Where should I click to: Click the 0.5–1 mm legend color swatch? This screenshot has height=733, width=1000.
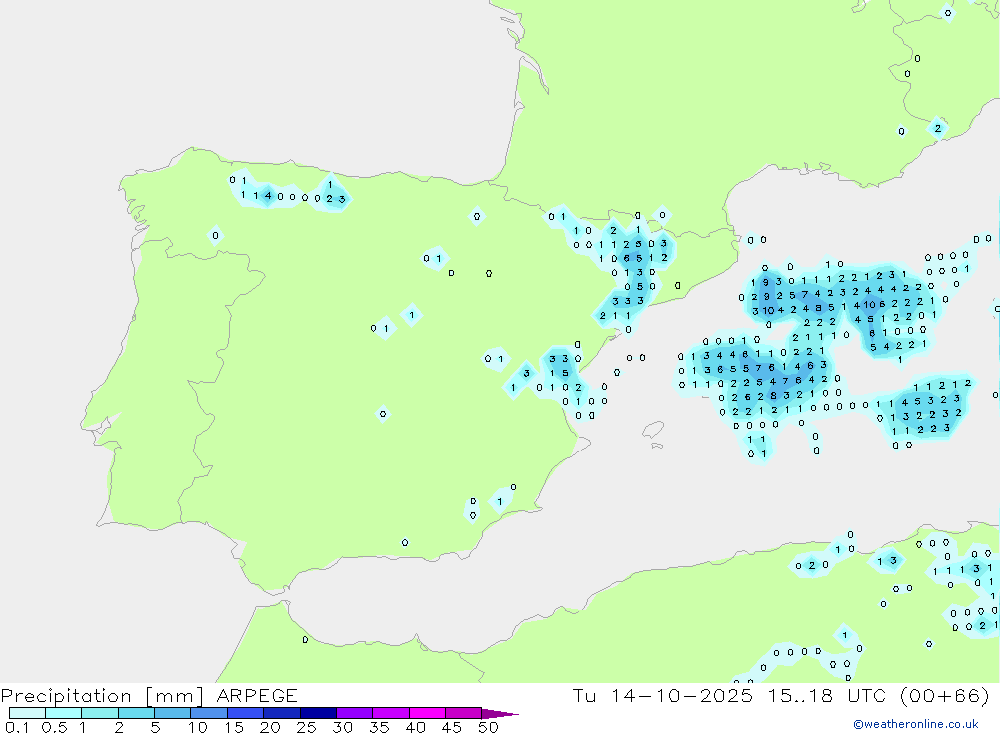(x=64, y=713)
